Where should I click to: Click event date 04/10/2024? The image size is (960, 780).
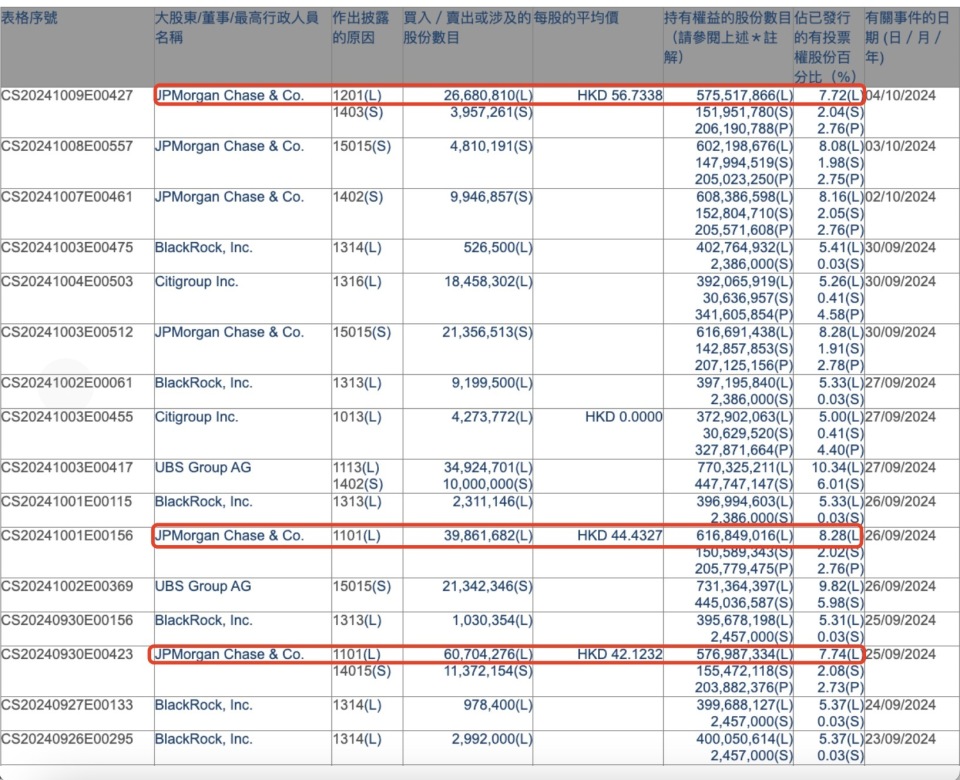click(x=901, y=96)
